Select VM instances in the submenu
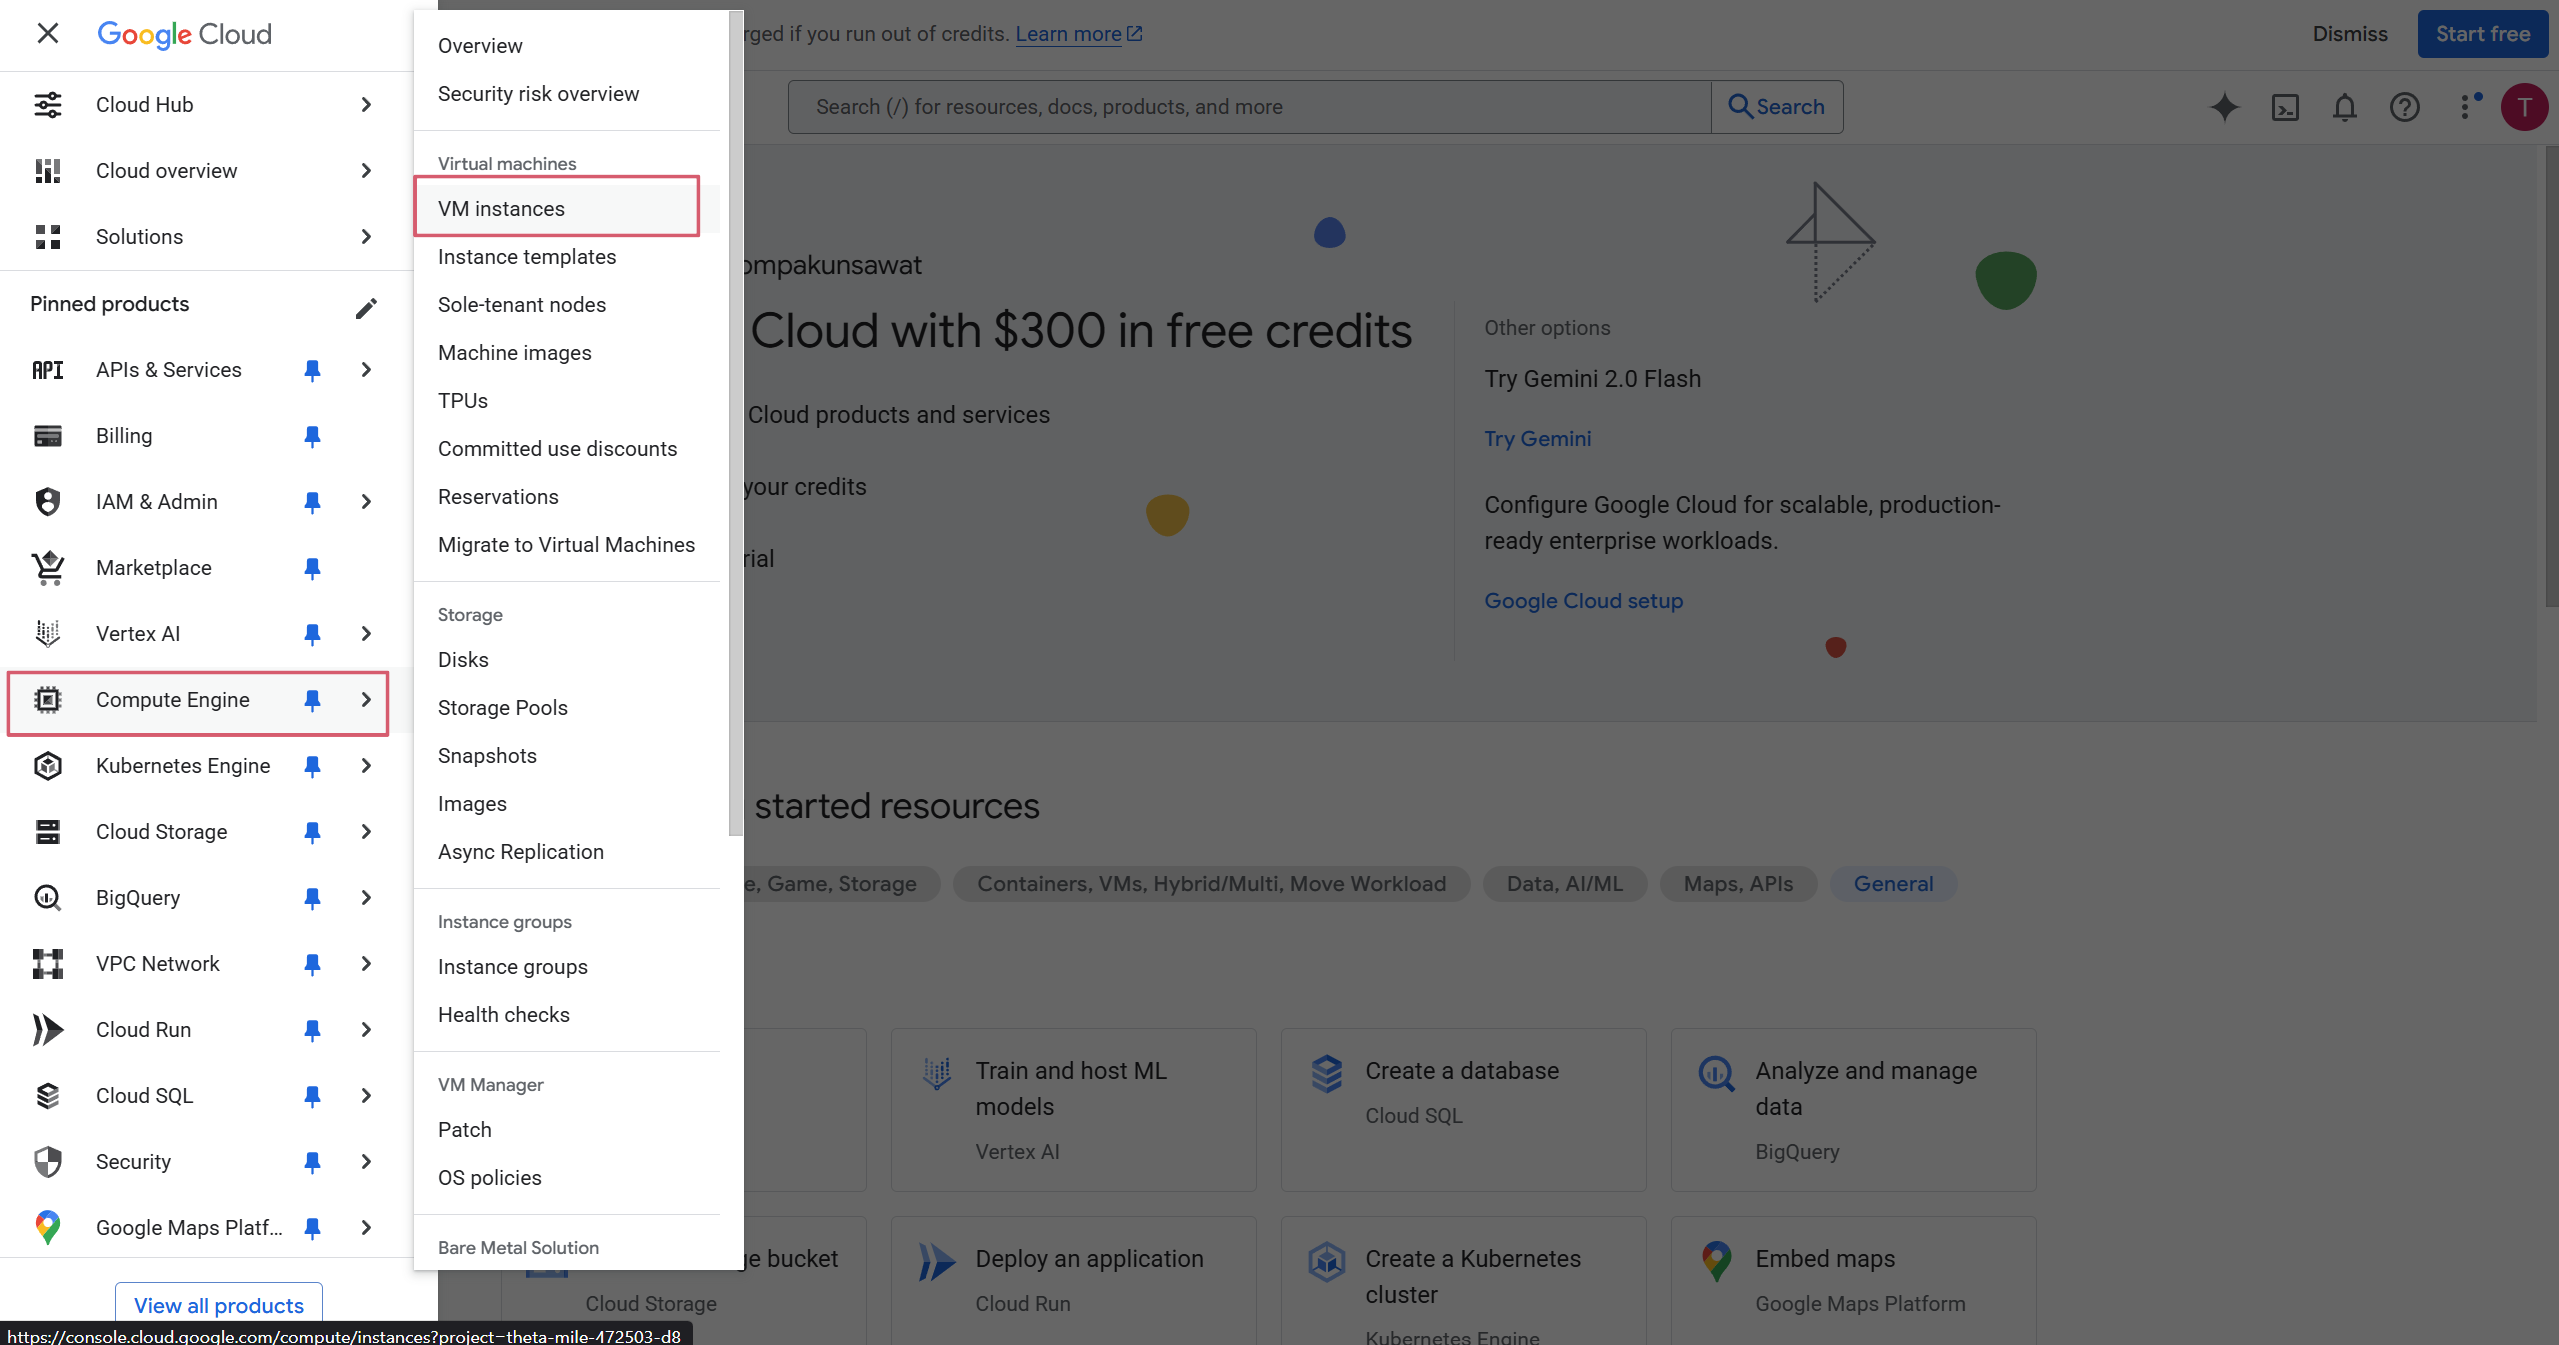This screenshot has width=2559, height=1345. [501, 208]
